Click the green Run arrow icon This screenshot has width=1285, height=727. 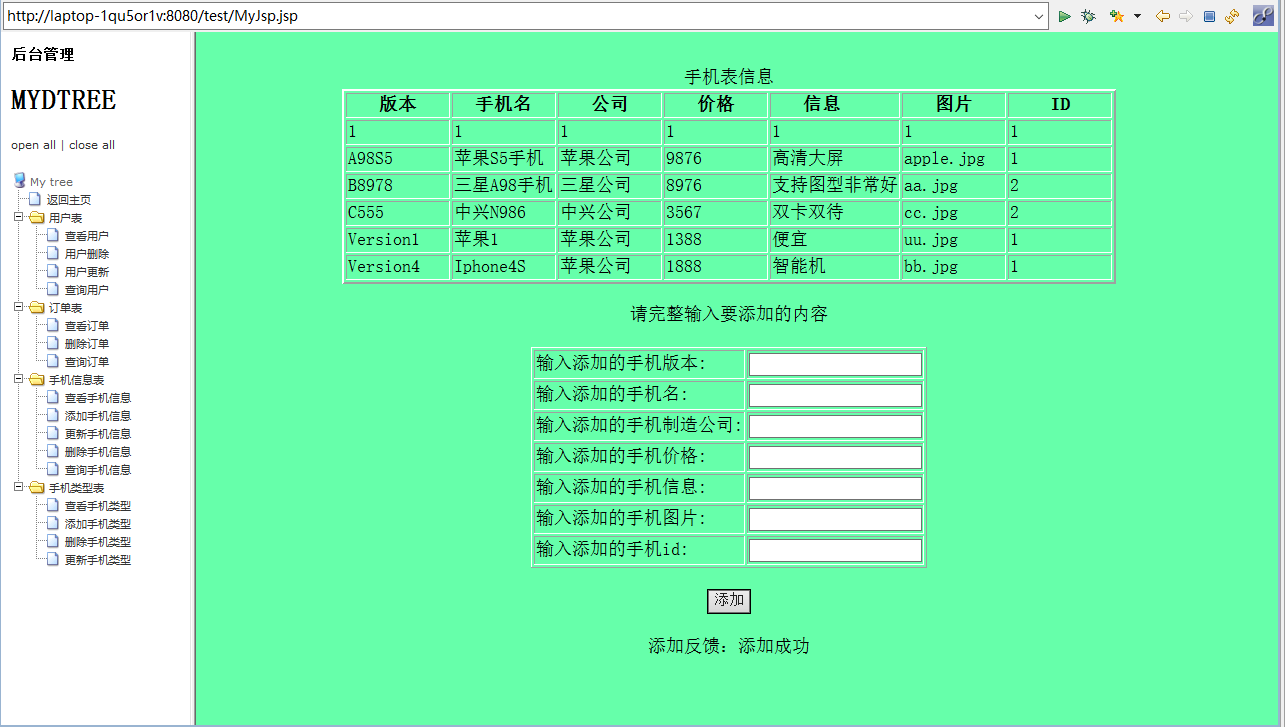(x=1065, y=16)
